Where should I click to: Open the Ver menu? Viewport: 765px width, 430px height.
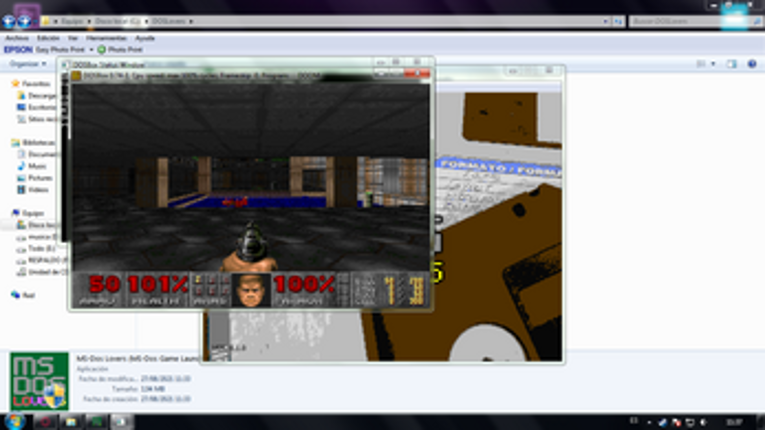pos(73,38)
